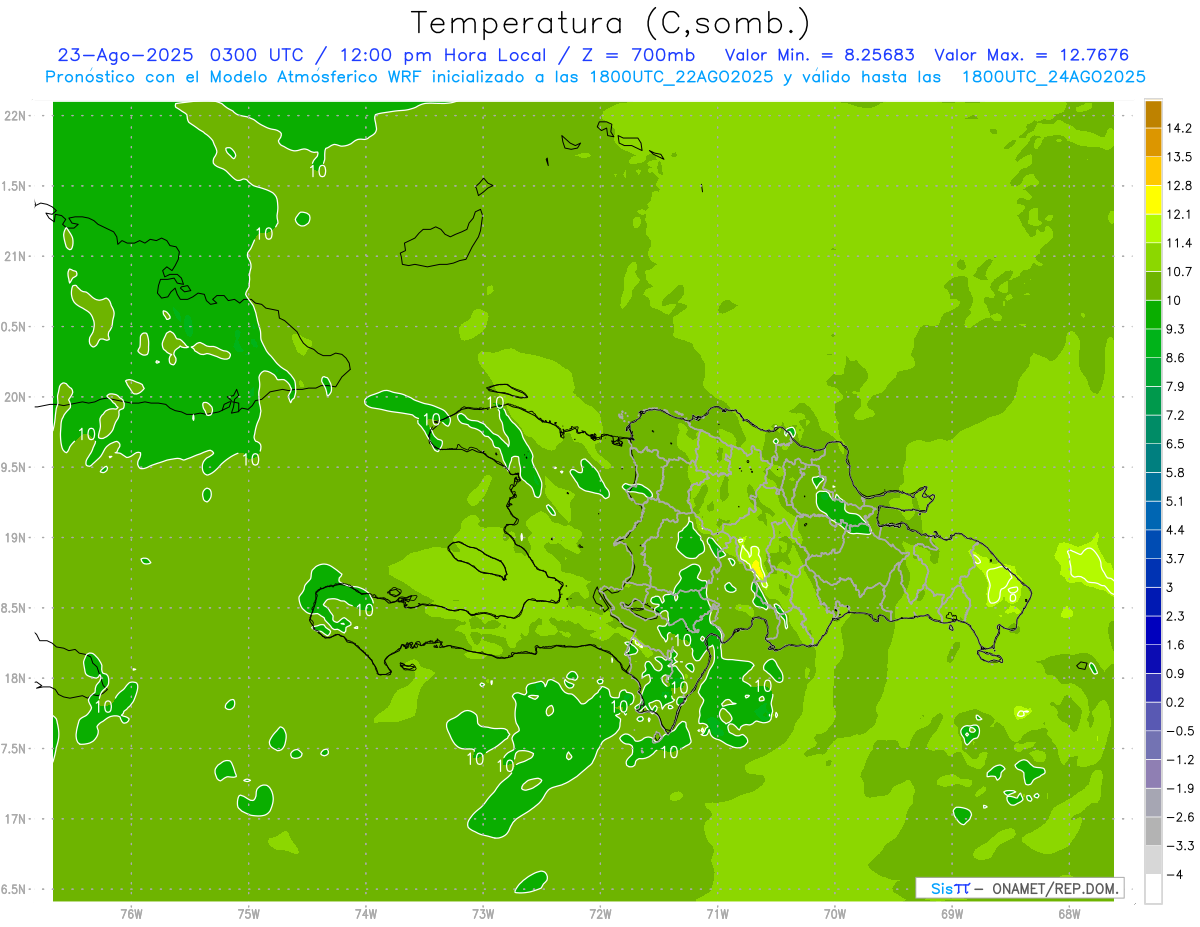The height and width of the screenshot is (927, 1200).
Task: Click the white colorbar swatch below -4
Action: click(1153, 888)
